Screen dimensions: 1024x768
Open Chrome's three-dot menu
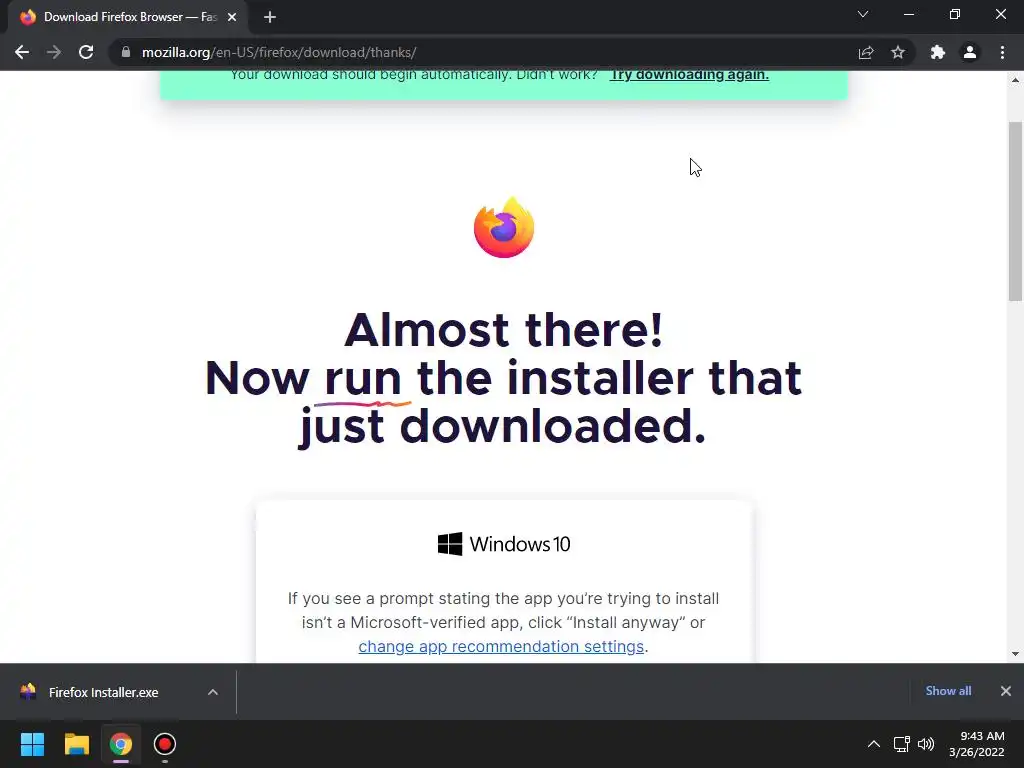[x=1002, y=52]
